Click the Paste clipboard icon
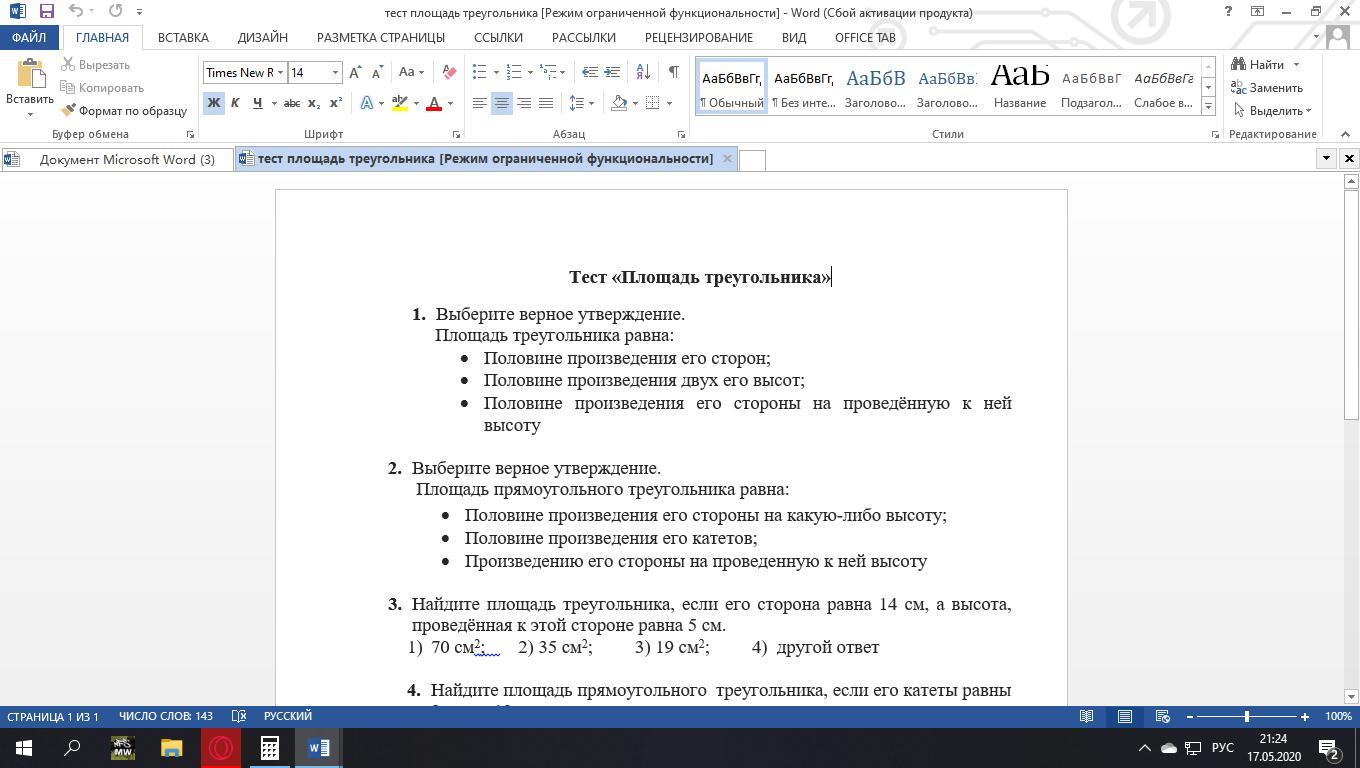Screen dimensions: 1360x768 tap(30, 76)
